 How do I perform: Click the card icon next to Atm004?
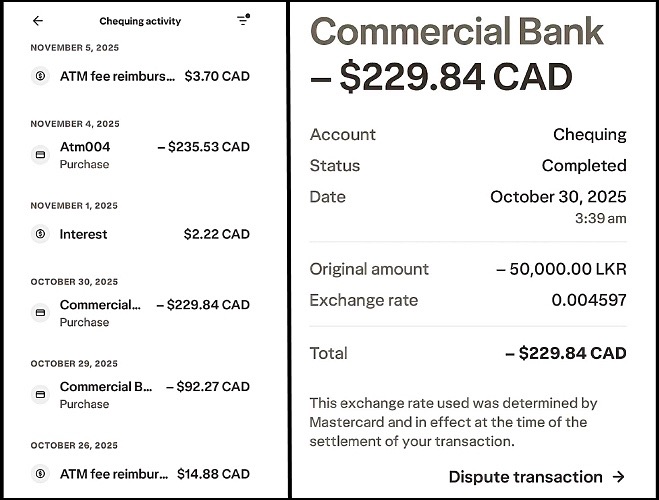click(x=40, y=155)
